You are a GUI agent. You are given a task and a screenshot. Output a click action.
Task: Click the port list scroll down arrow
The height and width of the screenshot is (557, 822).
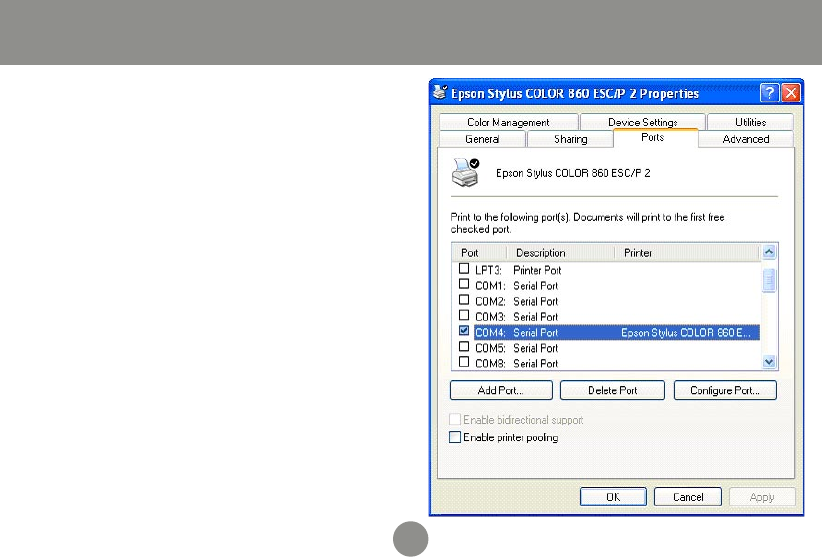[x=769, y=362]
